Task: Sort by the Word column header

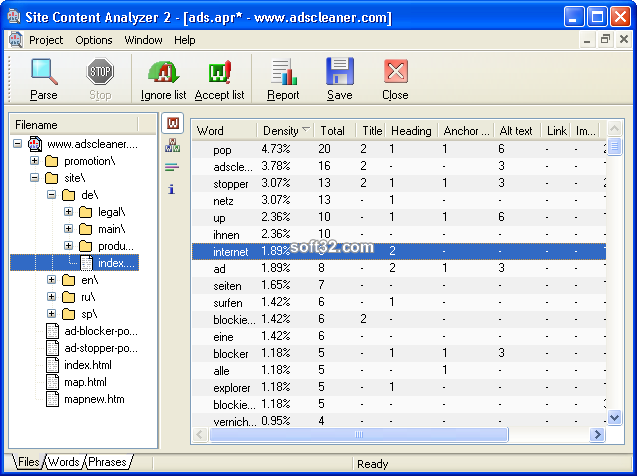Action: [224, 131]
